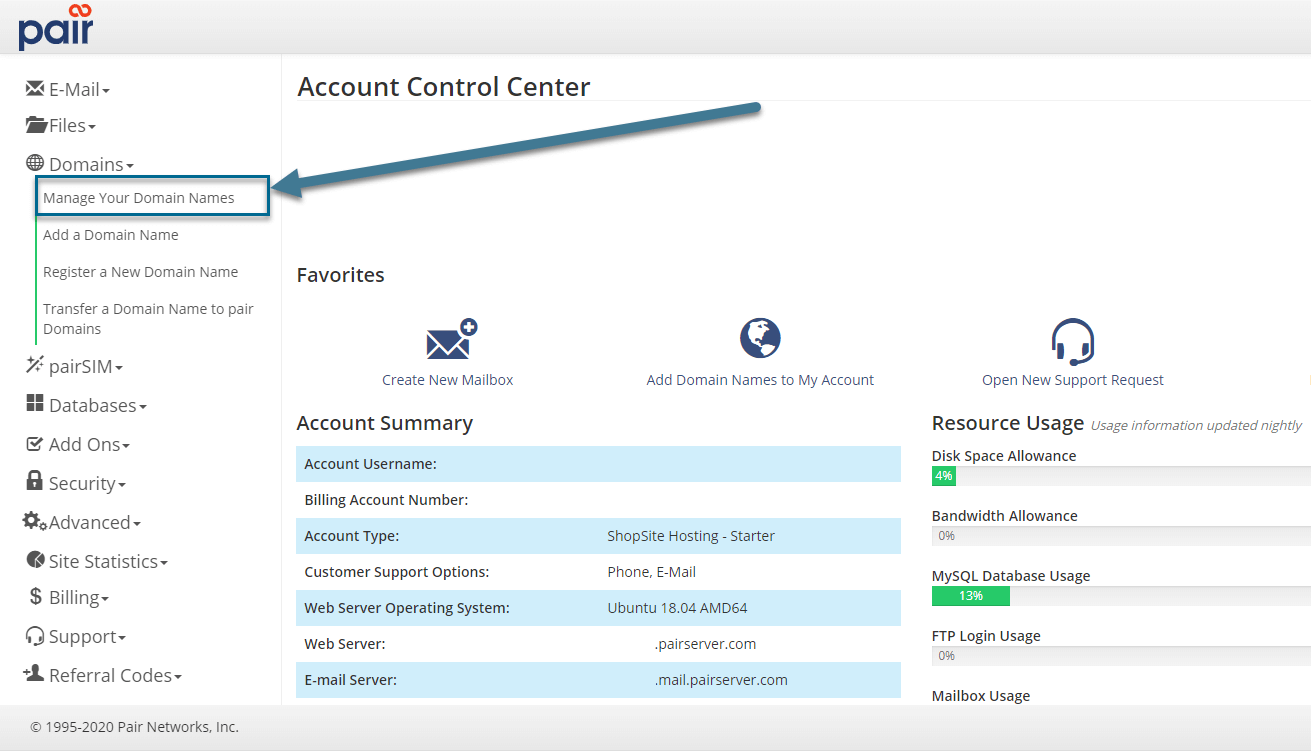Click Add a Domain Name

[x=110, y=234]
